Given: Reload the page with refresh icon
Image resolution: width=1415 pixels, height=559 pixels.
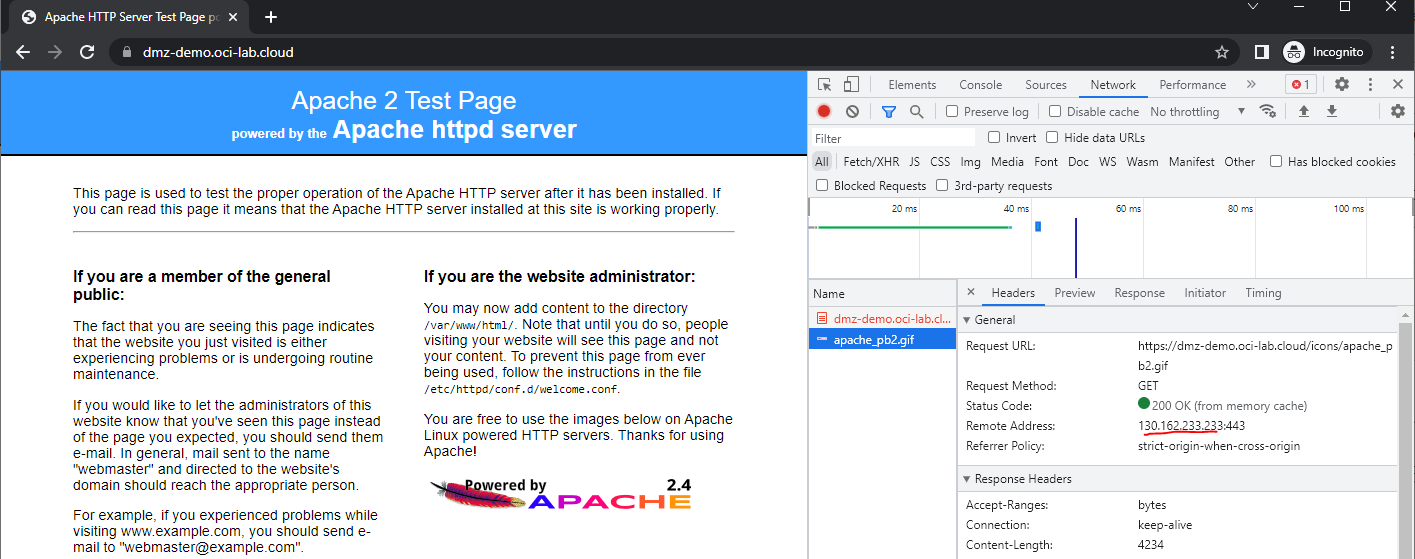Looking at the screenshot, I should (87, 52).
